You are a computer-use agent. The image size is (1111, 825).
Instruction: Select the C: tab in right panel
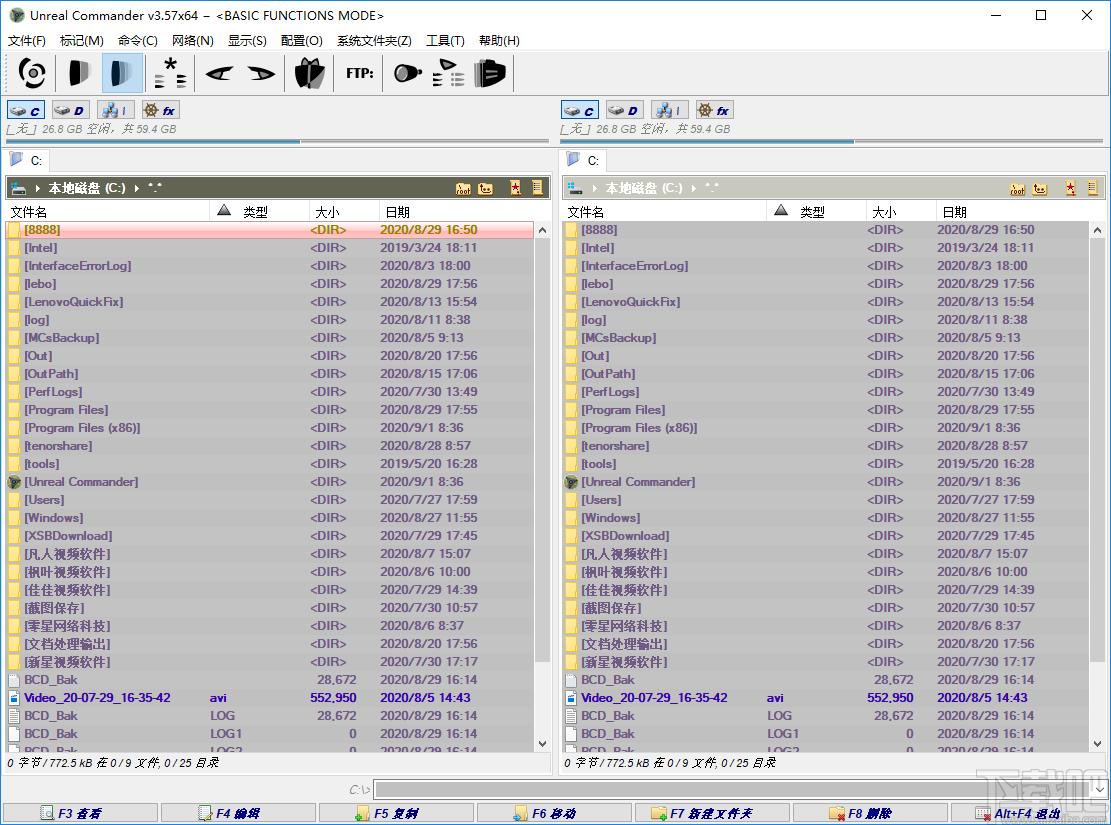click(x=584, y=160)
